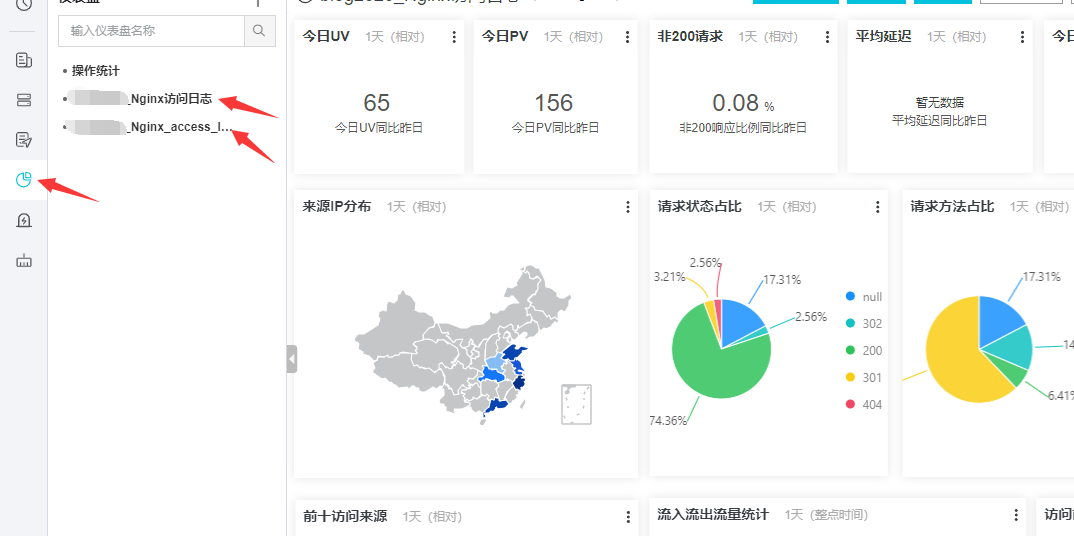Click the 今日PV value 156

pos(553,103)
